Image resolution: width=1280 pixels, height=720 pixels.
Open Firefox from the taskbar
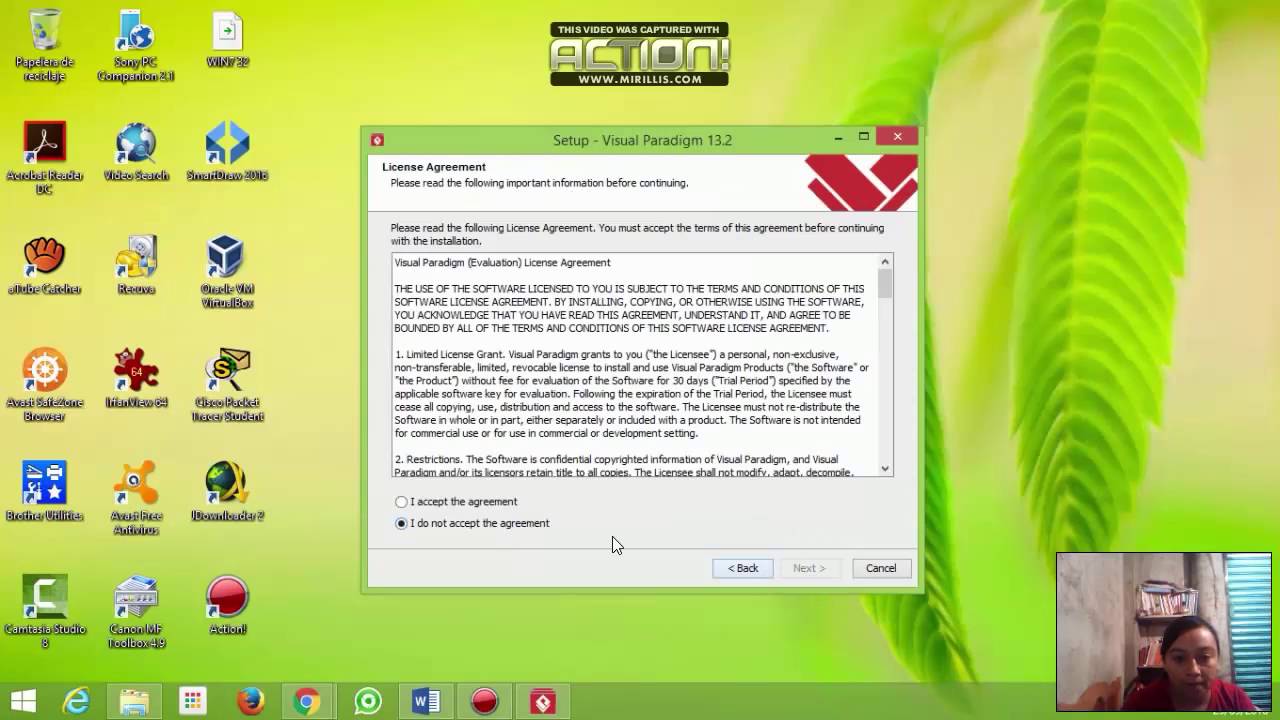click(x=250, y=702)
